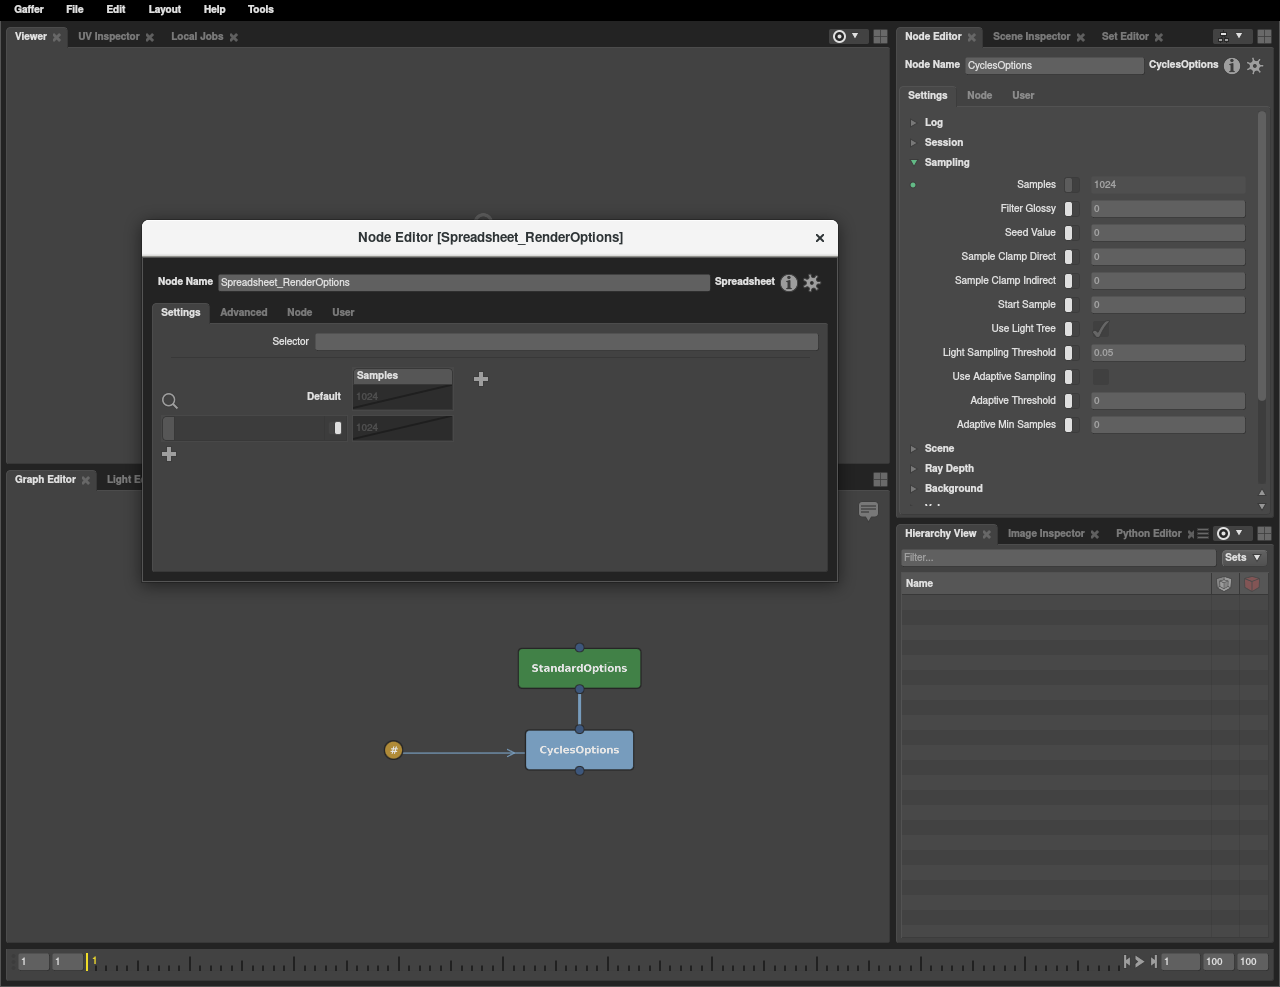Open the Sets dropdown in the Hierarchy View
Image resolution: width=1280 pixels, height=987 pixels.
coord(1244,558)
